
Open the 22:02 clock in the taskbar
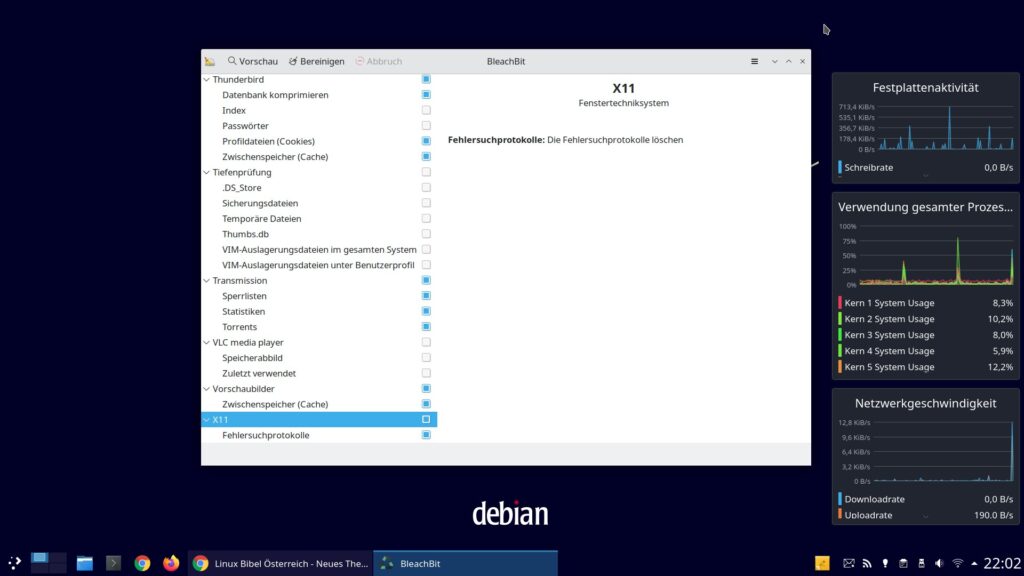1002,563
